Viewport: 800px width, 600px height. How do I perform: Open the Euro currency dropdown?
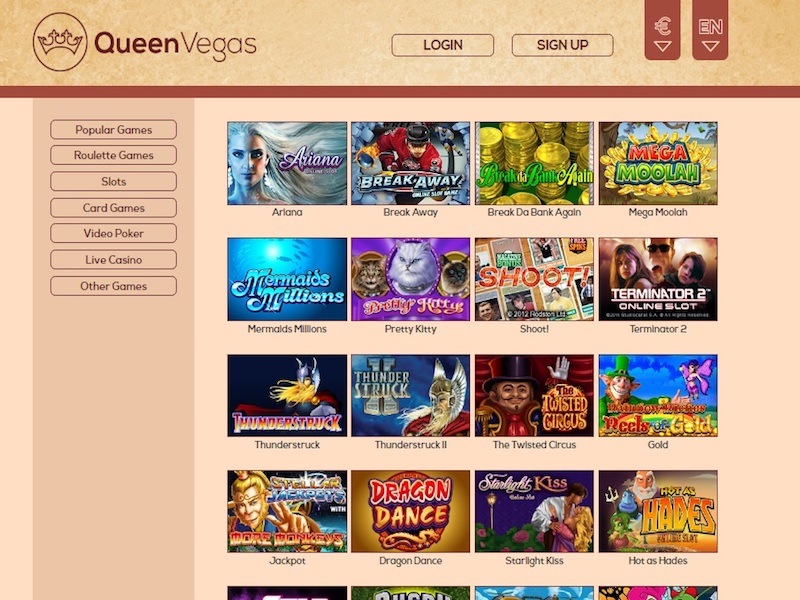(662, 30)
